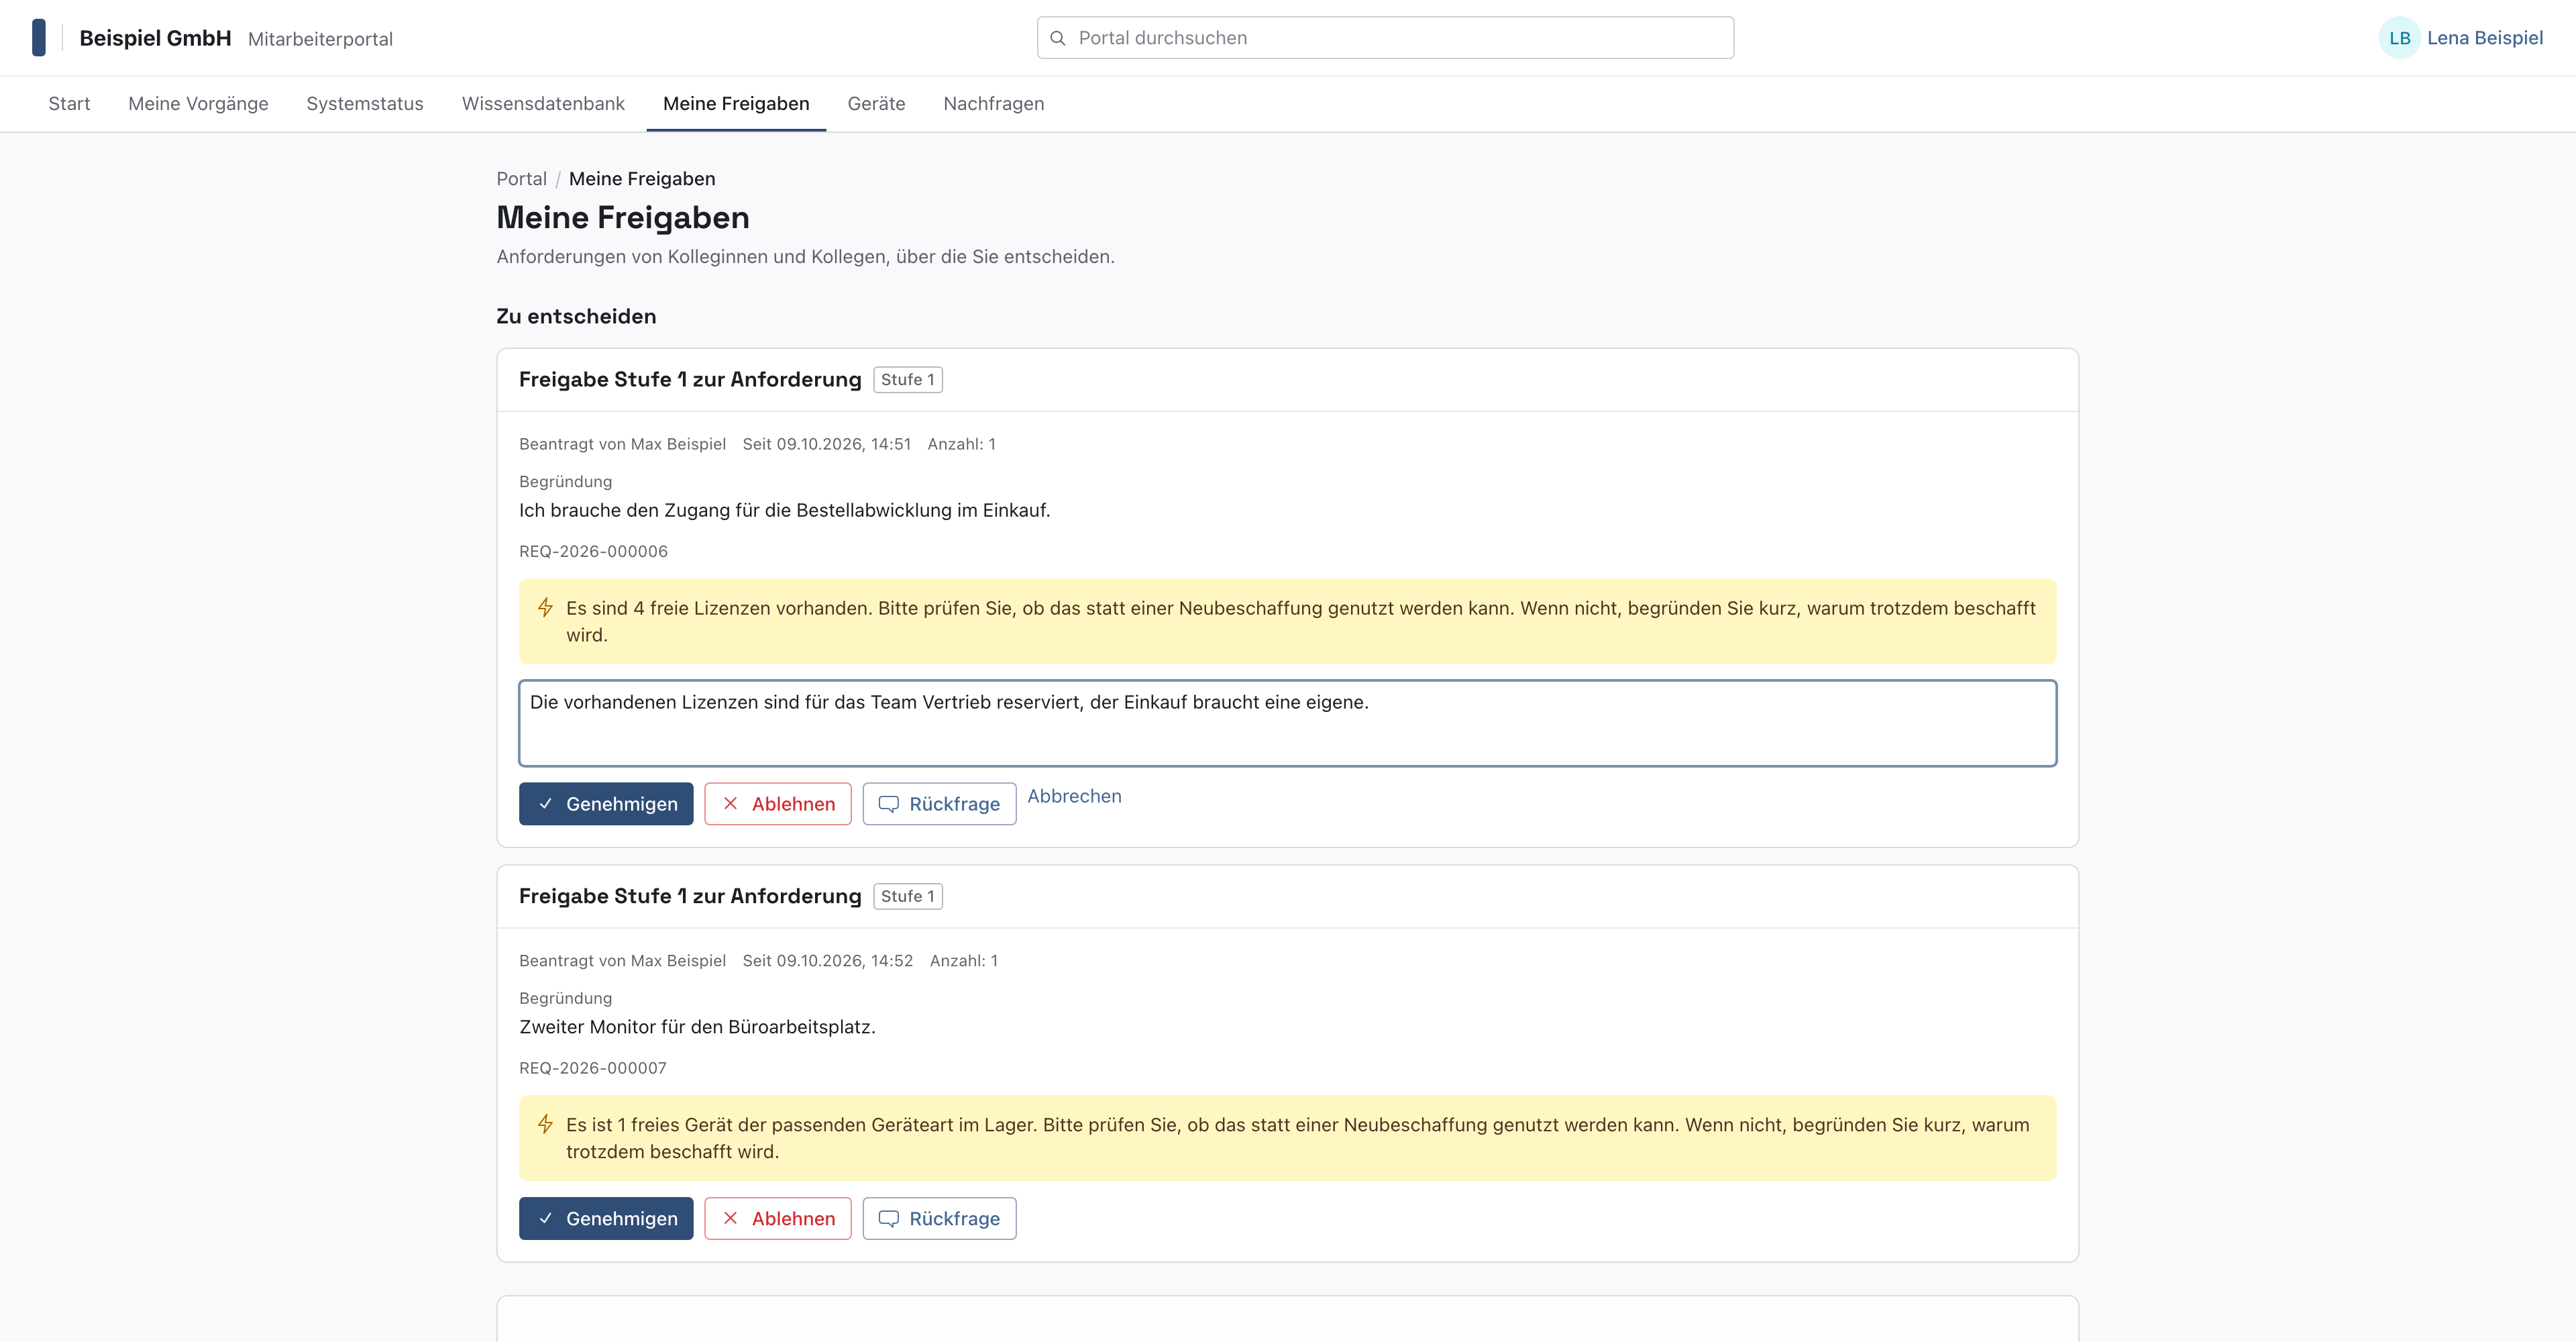Focus the Portal durchsuchen search field

click(1385, 38)
